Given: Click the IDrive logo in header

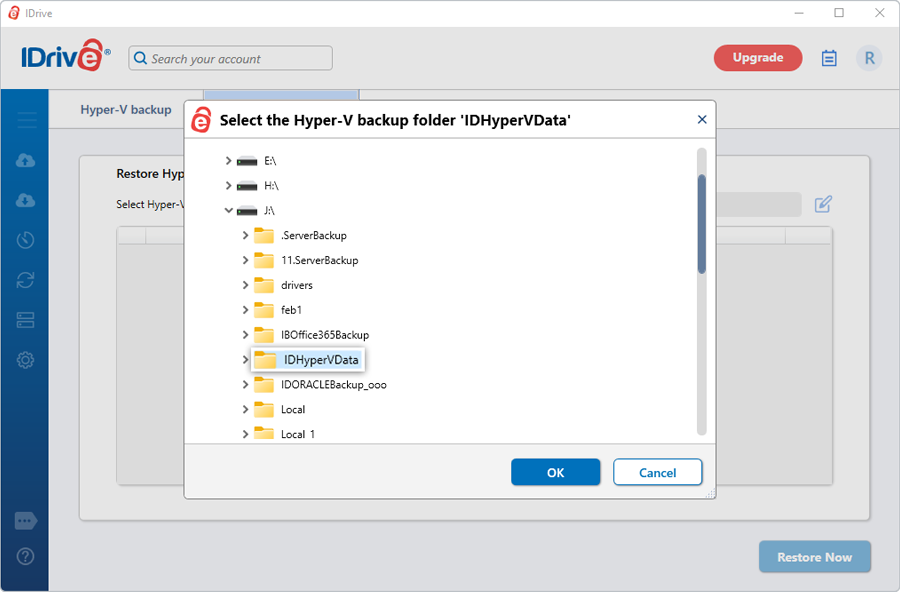Looking at the screenshot, I should 65,56.
